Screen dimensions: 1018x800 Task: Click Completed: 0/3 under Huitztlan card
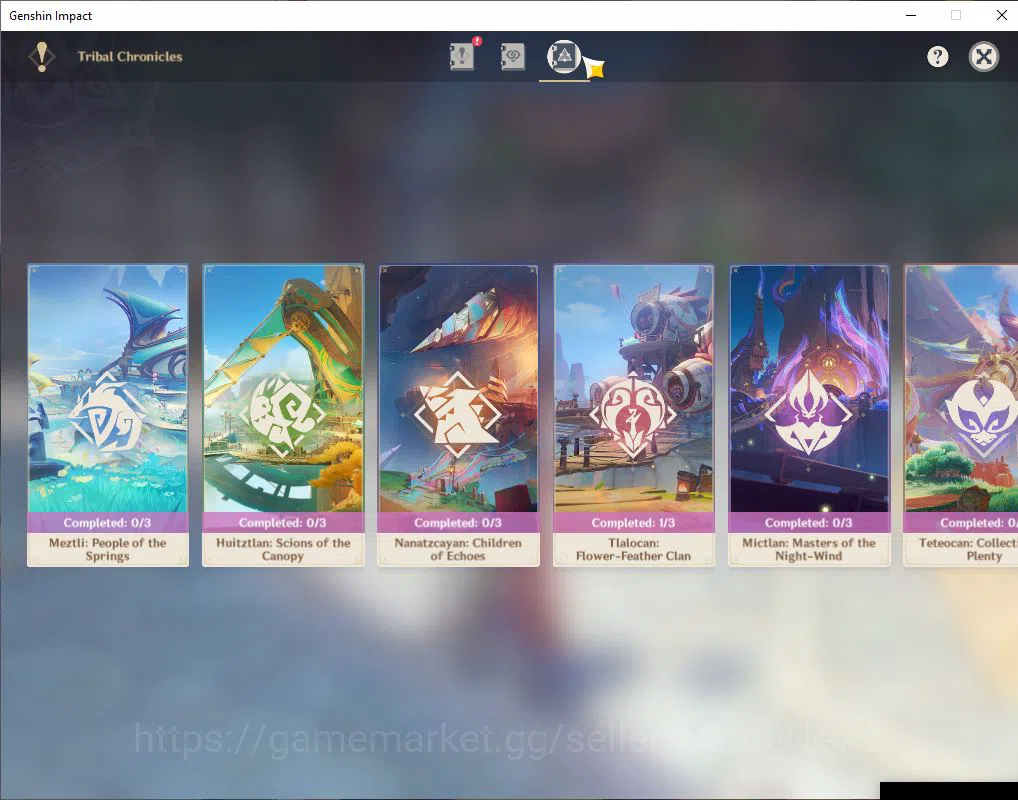click(x=283, y=523)
